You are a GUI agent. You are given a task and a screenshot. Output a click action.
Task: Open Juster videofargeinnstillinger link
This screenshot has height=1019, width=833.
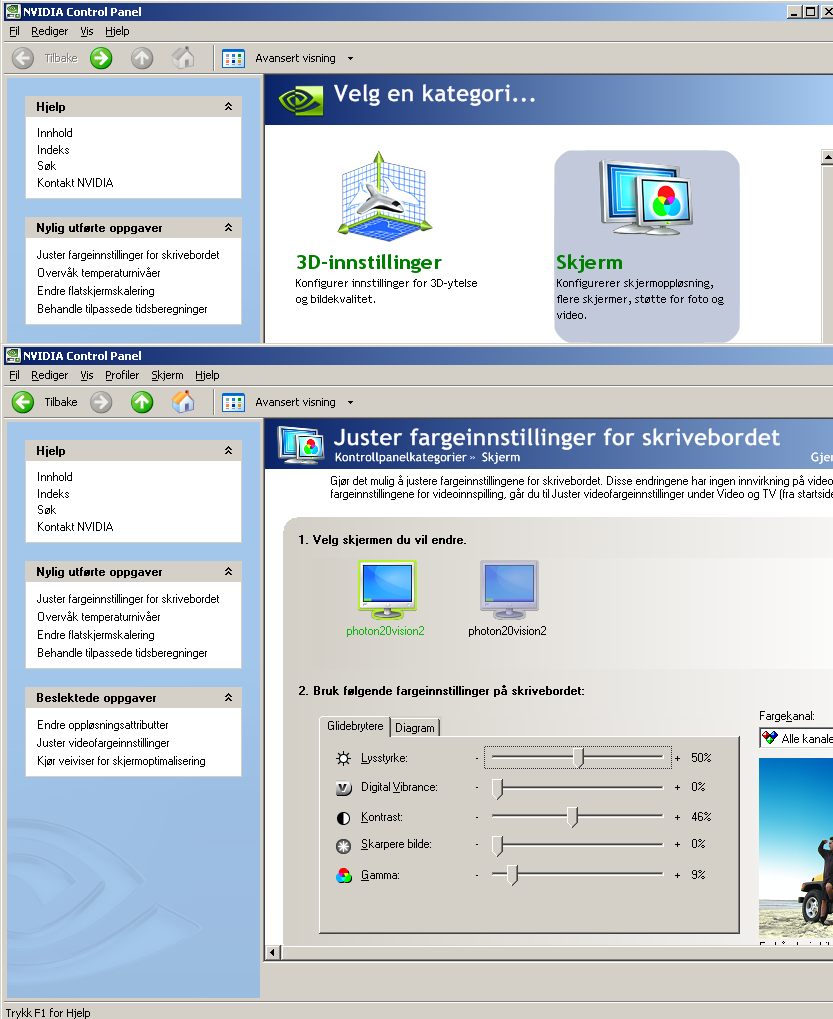tap(103, 743)
